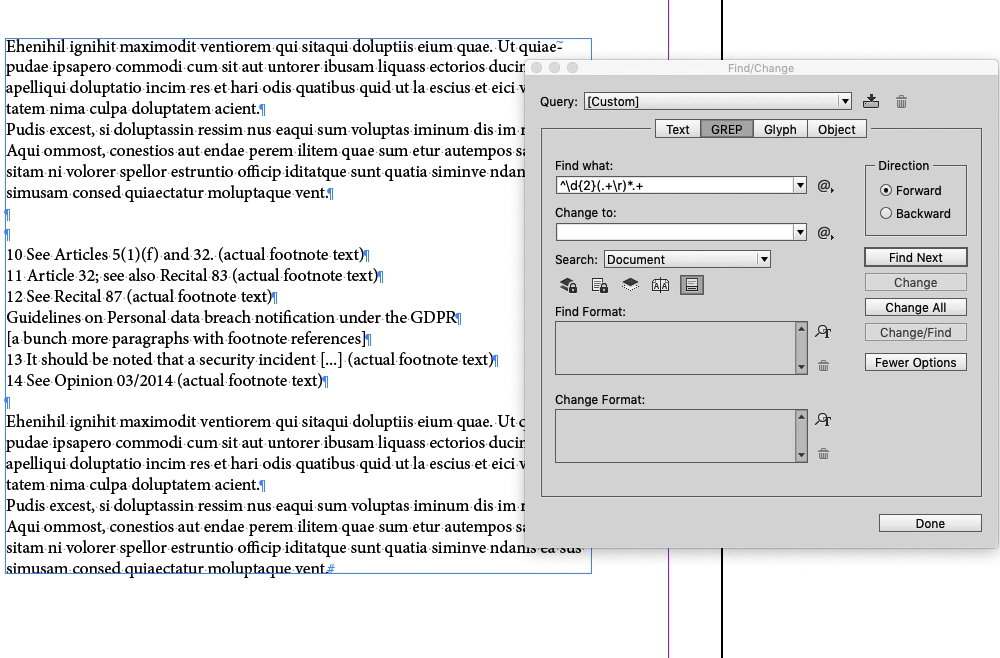Save the current search query

click(870, 100)
